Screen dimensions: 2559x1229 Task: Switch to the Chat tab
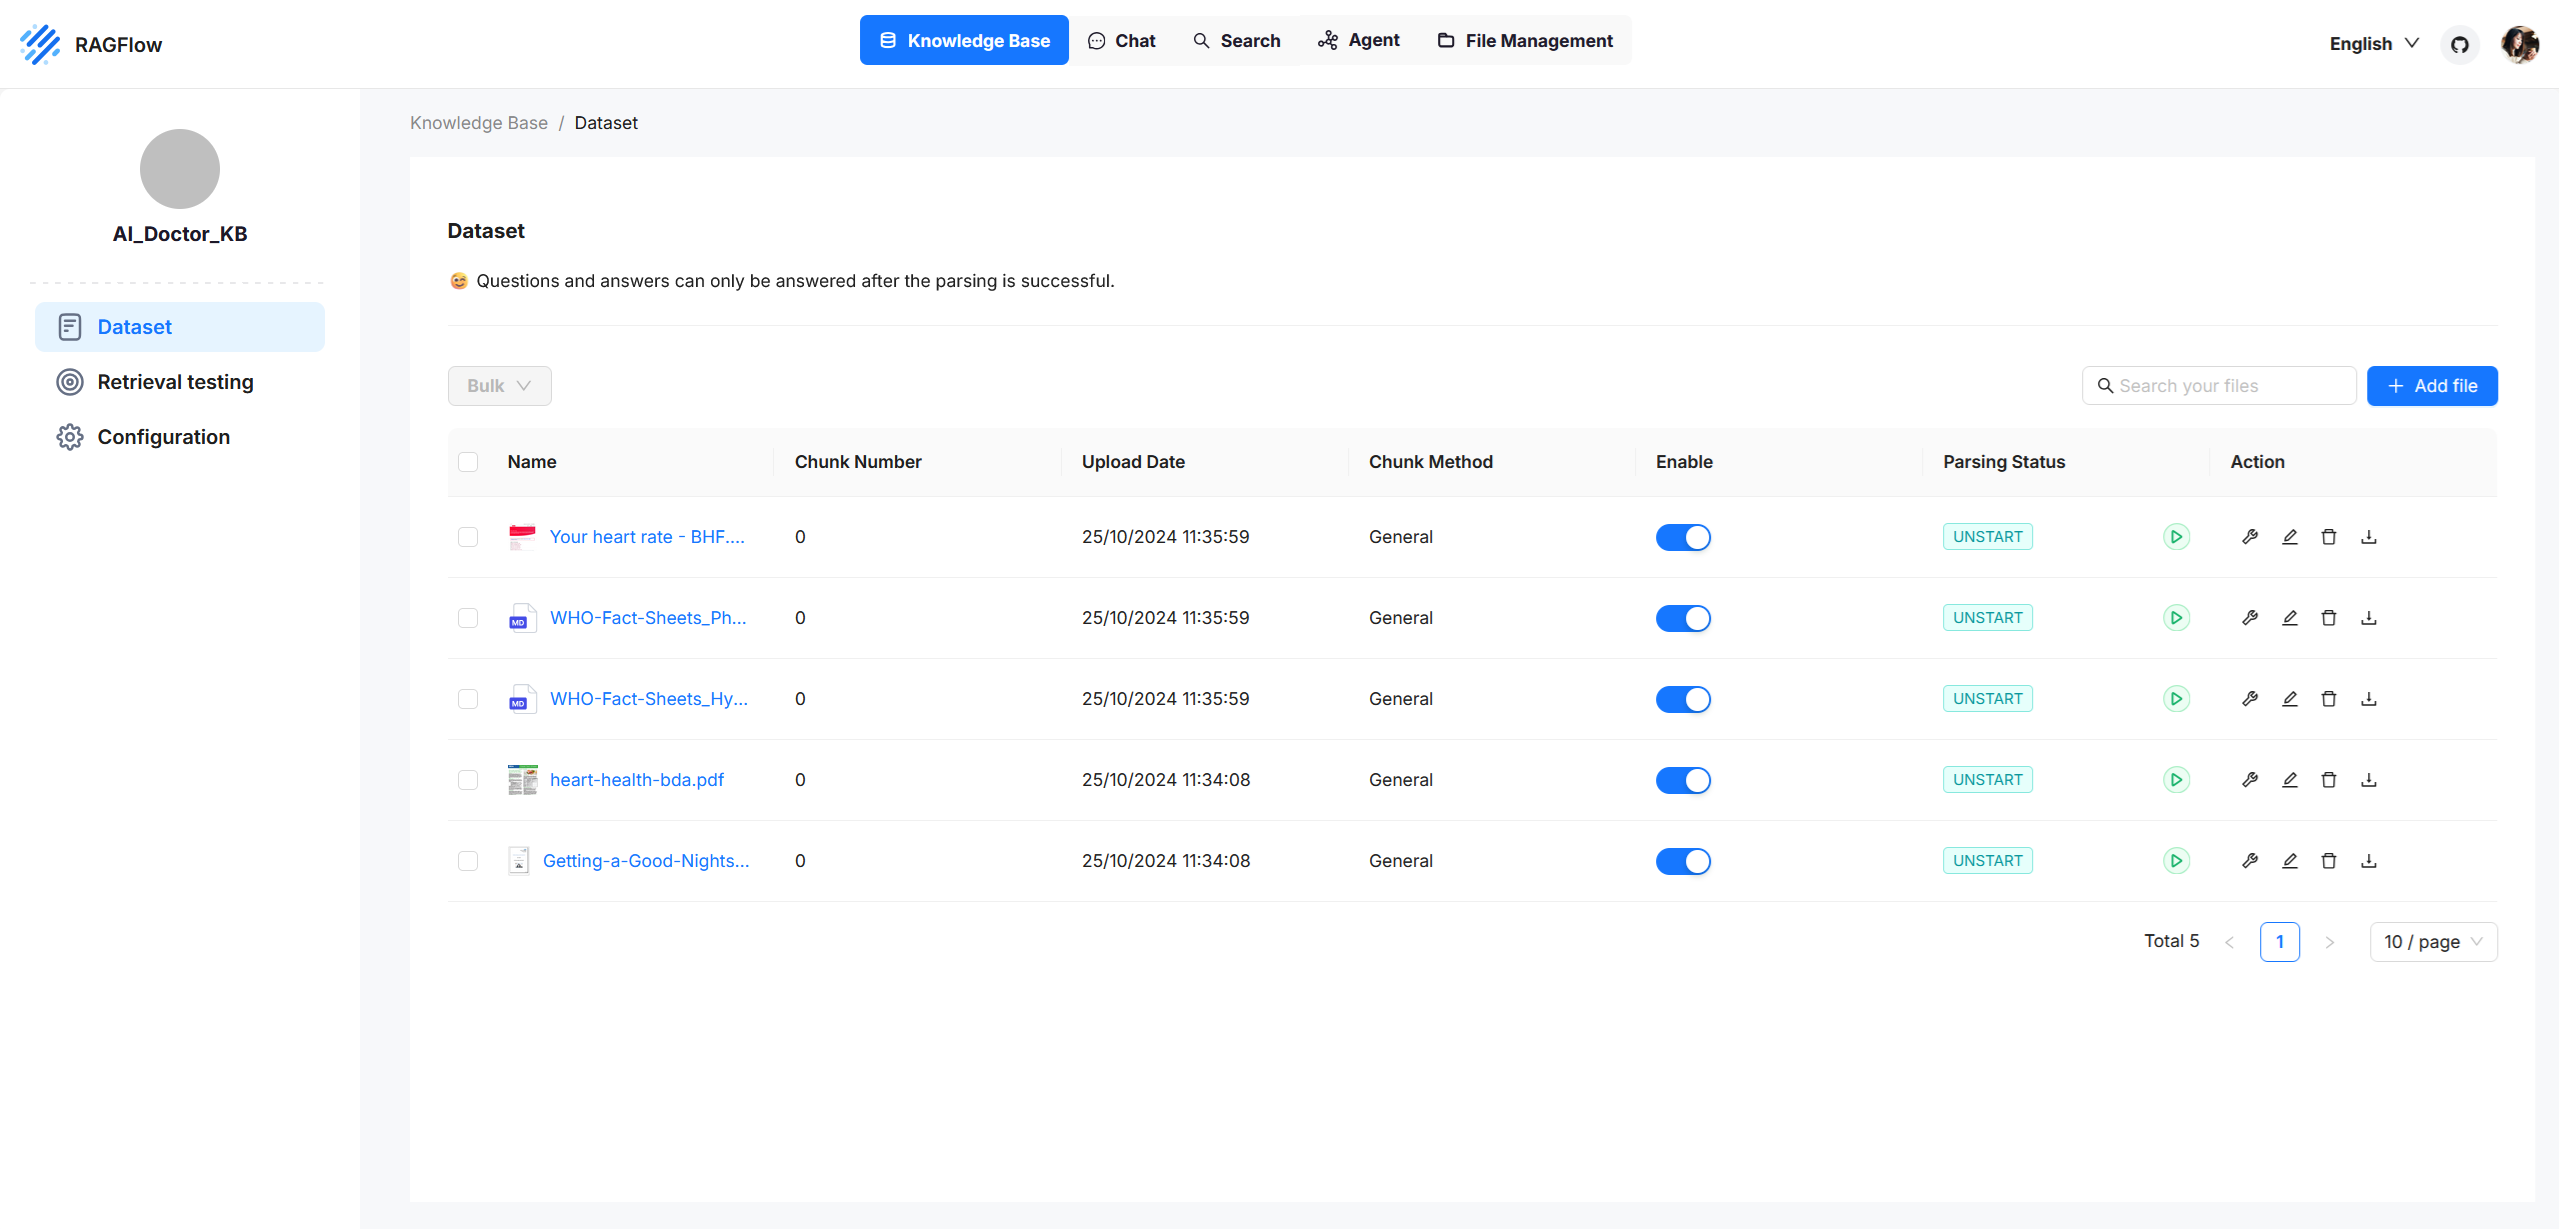pos(1122,41)
